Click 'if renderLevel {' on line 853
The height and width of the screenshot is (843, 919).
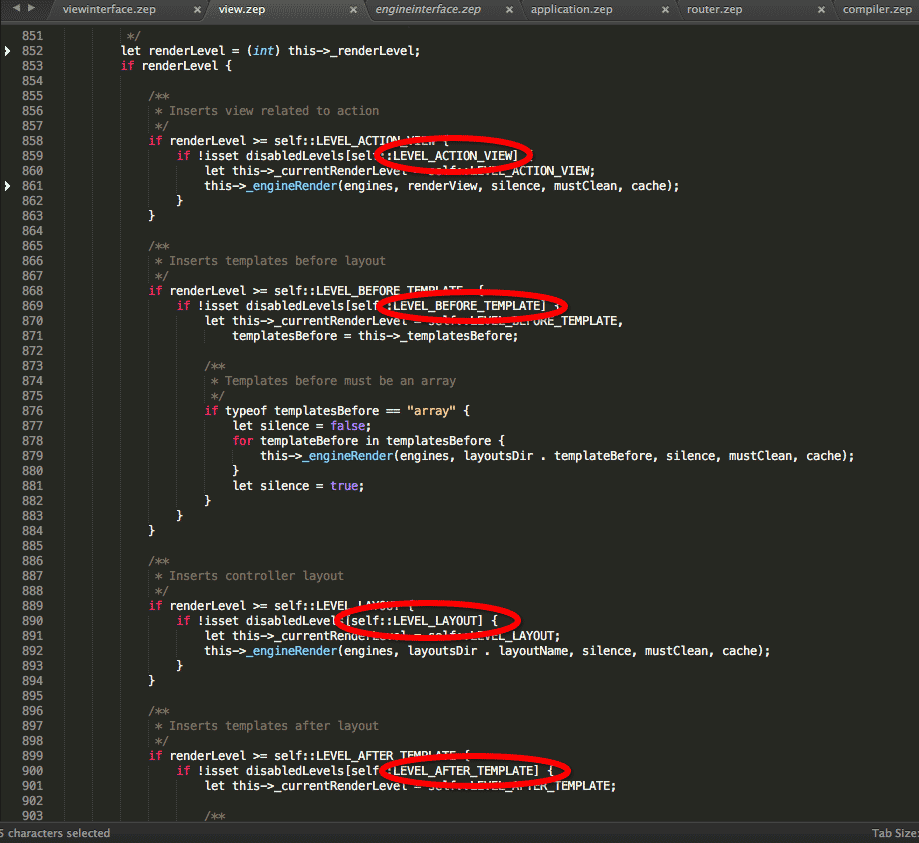(176, 66)
